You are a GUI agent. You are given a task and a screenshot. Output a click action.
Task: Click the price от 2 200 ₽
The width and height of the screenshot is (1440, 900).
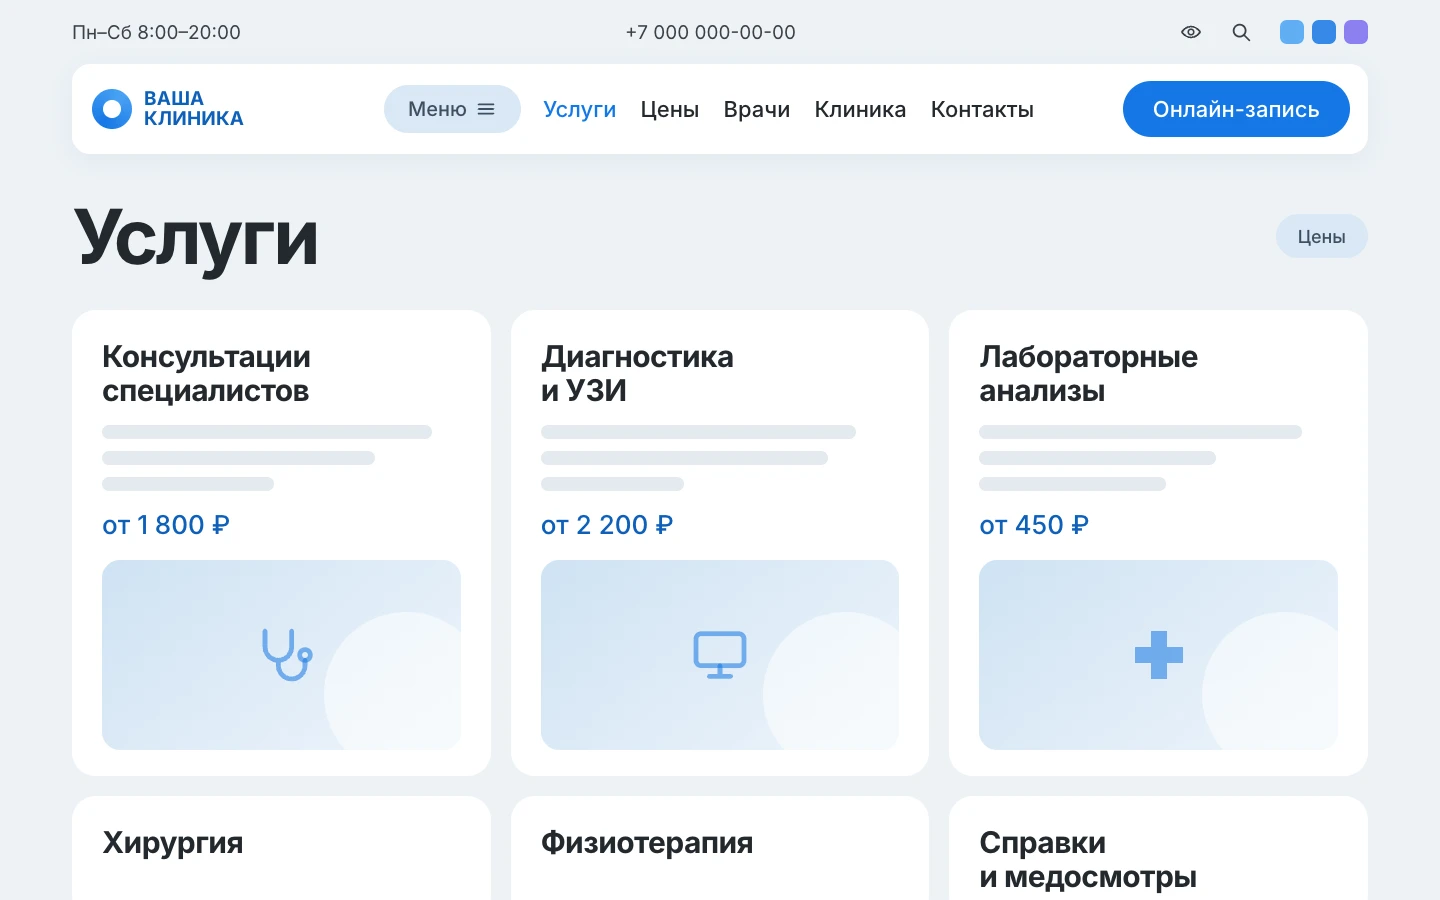coord(607,525)
